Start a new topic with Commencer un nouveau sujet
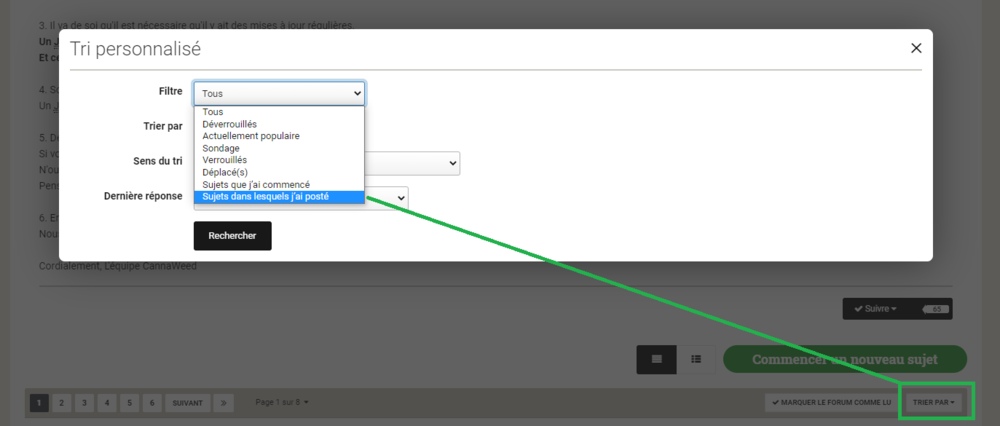The height and width of the screenshot is (426, 1000). tap(844, 360)
